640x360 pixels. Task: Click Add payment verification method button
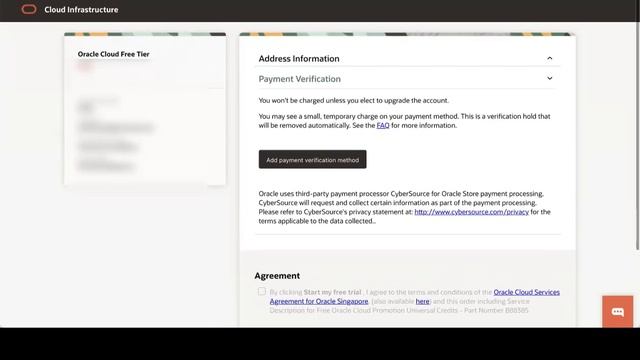tap(312, 160)
